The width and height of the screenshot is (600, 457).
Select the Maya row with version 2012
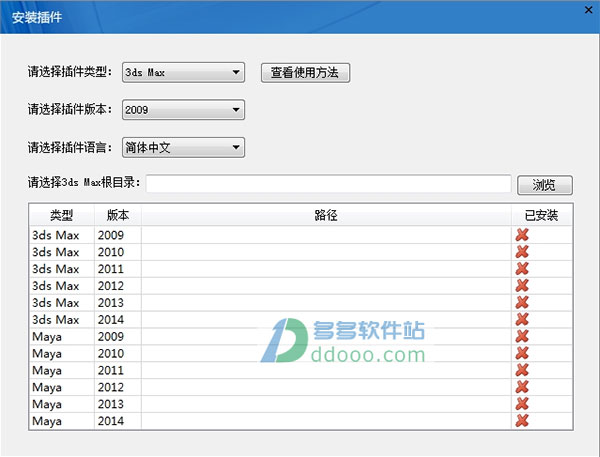click(x=301, y=387)
